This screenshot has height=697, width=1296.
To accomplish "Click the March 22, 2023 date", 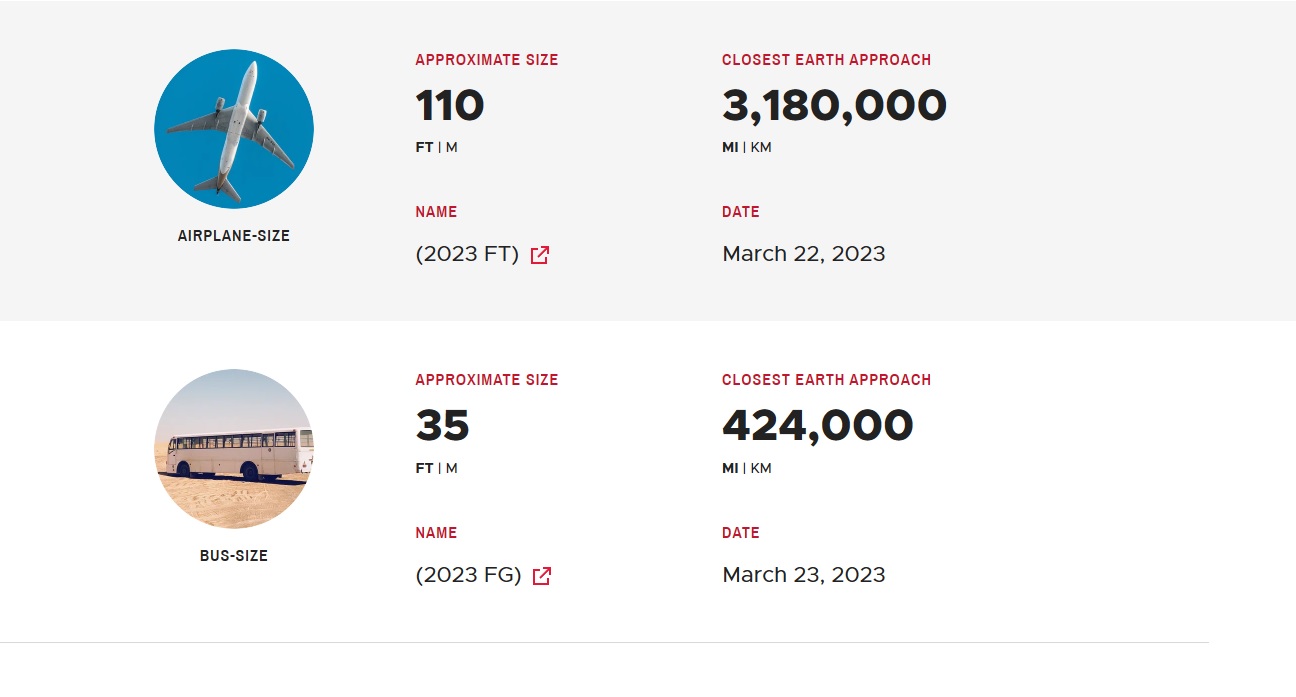I will click(x=803, y=254).
